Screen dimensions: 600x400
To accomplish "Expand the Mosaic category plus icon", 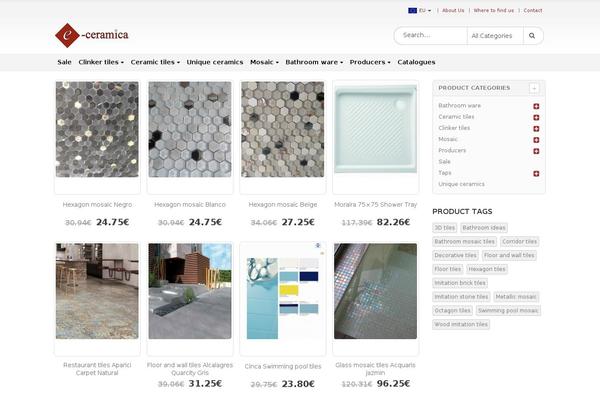I will click(x=536, y=140).
